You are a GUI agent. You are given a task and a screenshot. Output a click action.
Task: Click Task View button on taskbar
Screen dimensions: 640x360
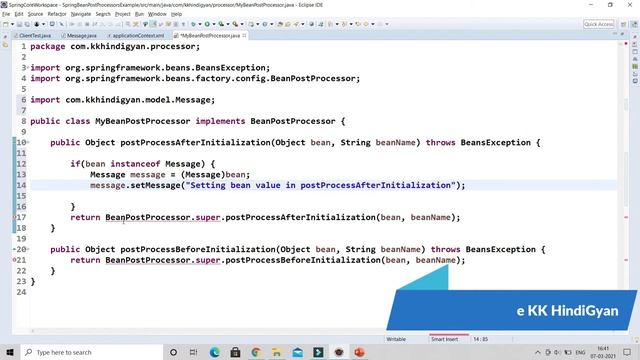click(x=193, y=352)
